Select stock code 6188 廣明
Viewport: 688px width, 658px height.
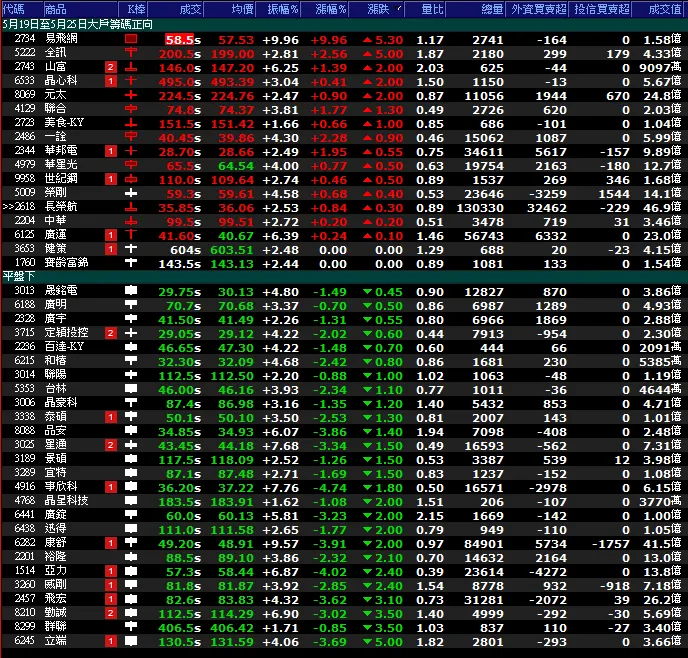click(x=25, y=304)
